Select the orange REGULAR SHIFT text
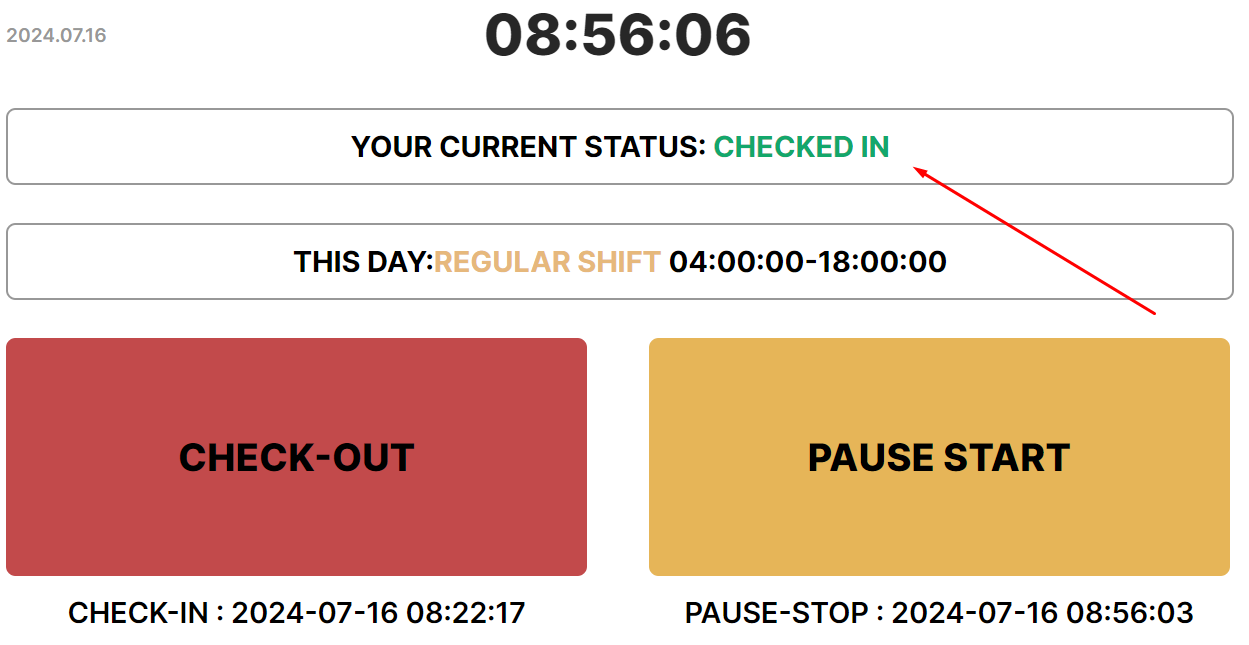 click(547, 262)
